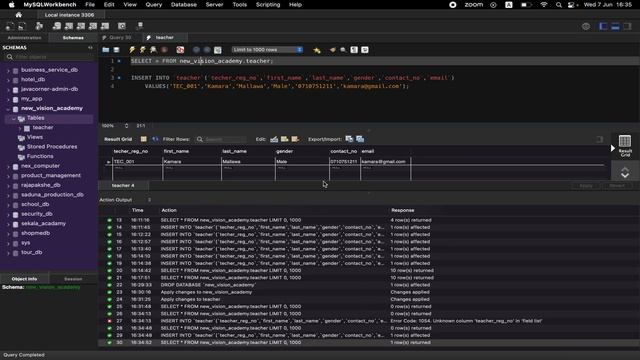This screenshot has width=640, height=360.
Task: Open the Home screen tab icon
Action: 18,15
